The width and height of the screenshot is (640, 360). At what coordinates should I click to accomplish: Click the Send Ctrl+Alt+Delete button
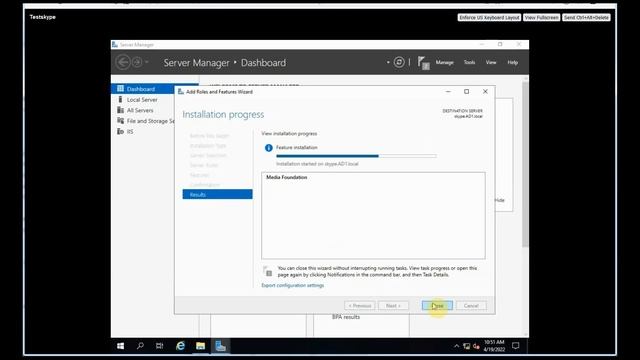(x=586, y=18)
